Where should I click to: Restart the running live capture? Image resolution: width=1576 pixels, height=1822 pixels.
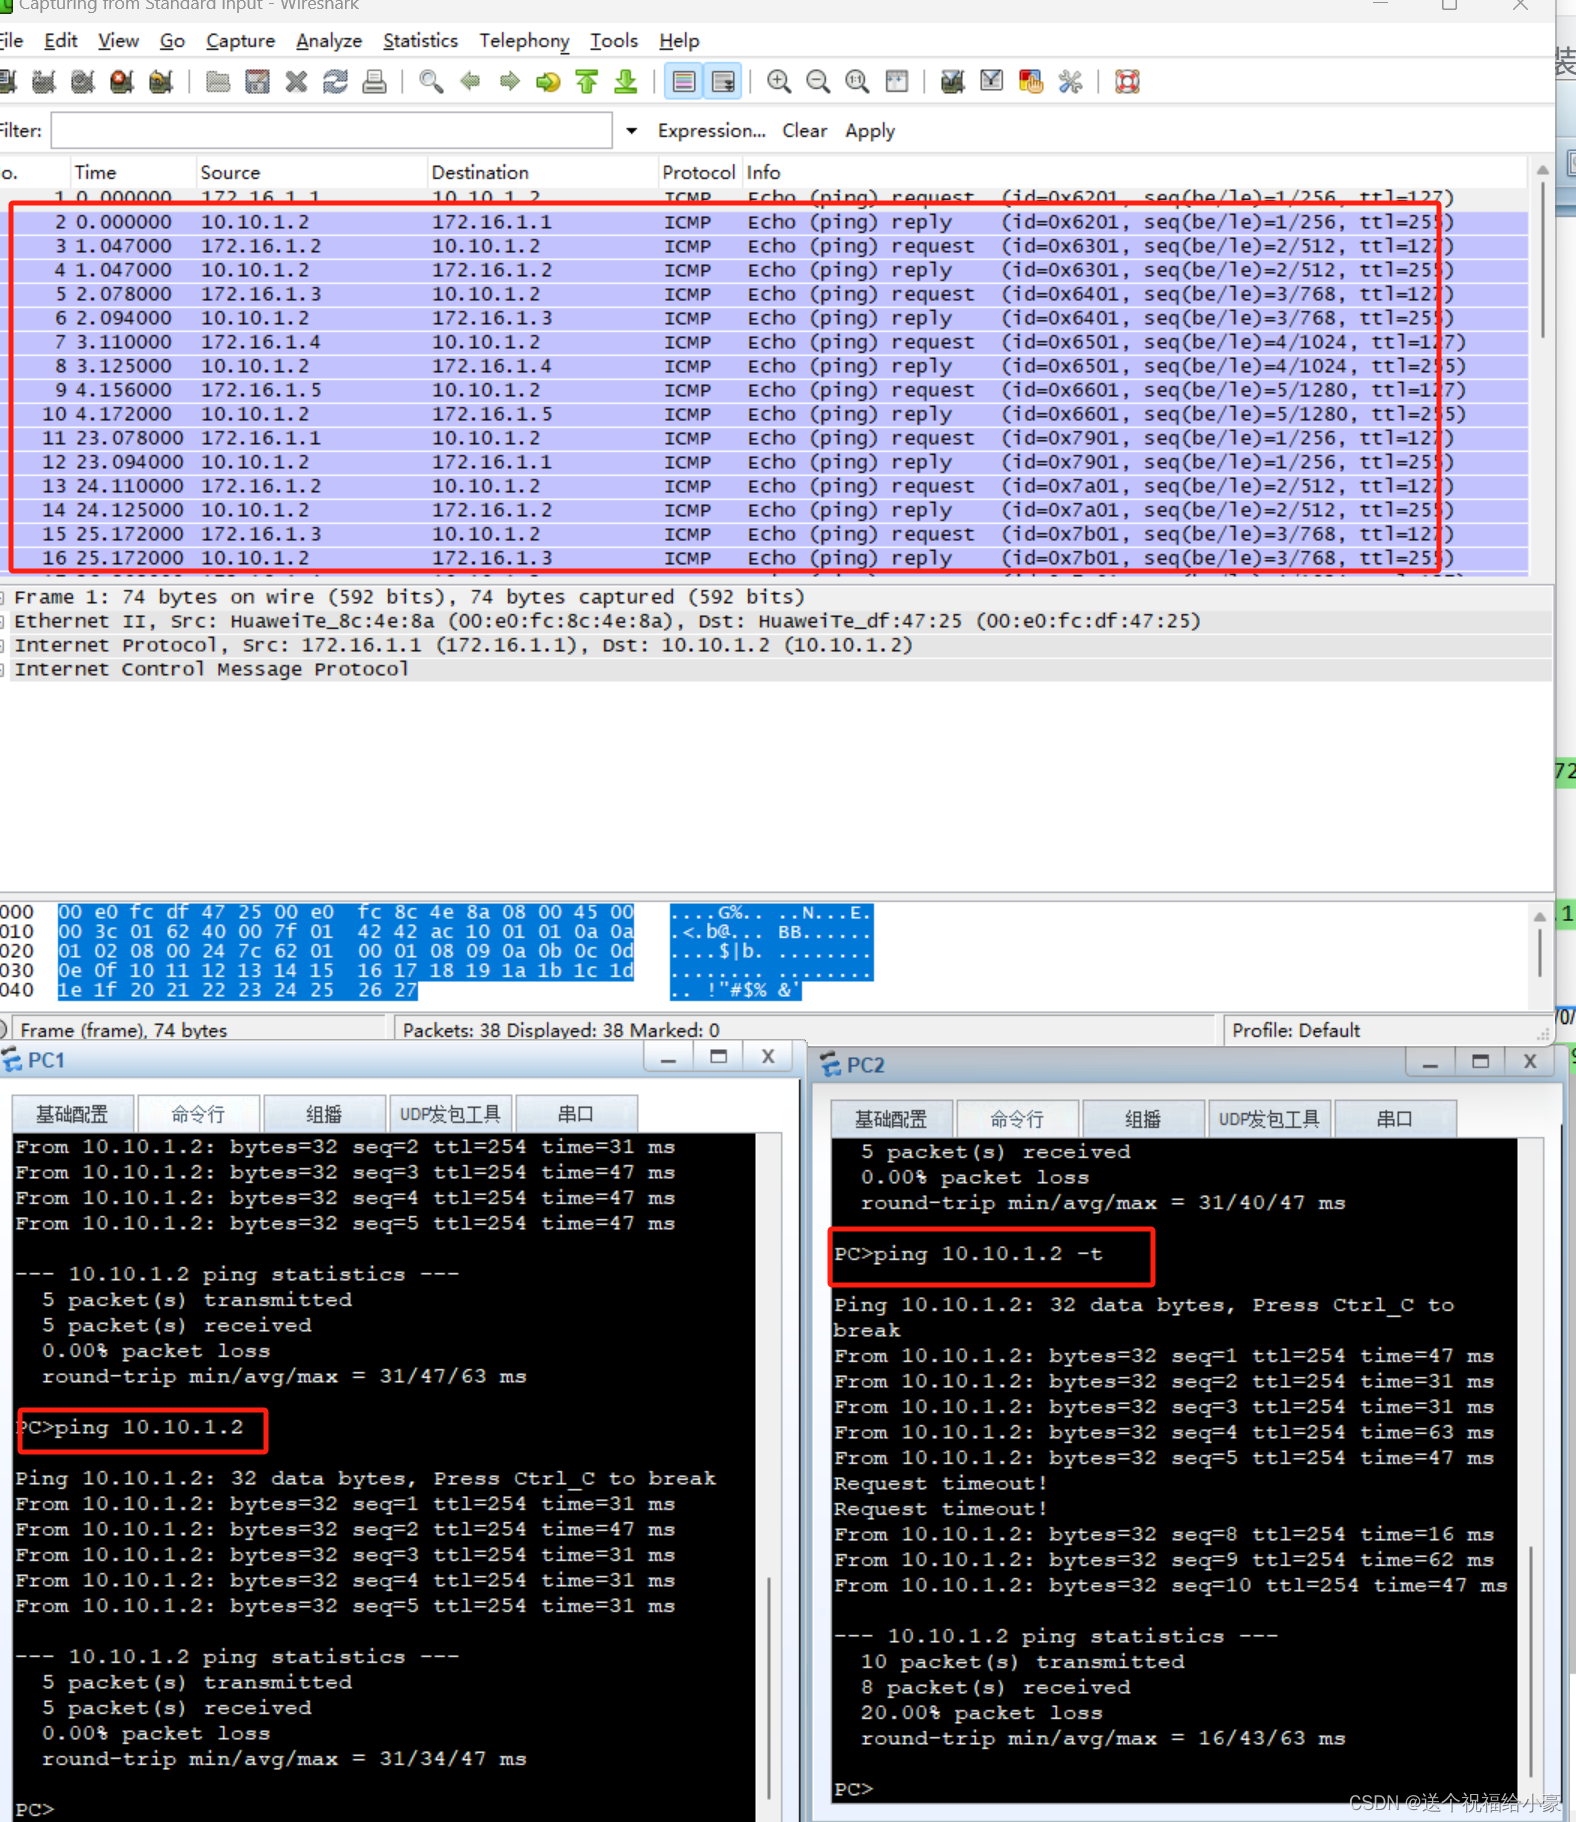(x=161, y=82)
